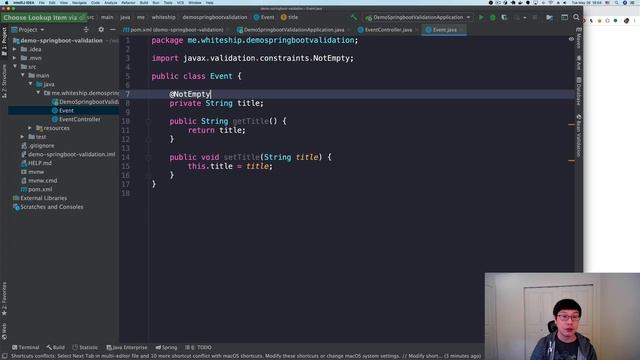The image size is (640, 360).
Task: Open the Code menu
Action: tap(95, 3)
